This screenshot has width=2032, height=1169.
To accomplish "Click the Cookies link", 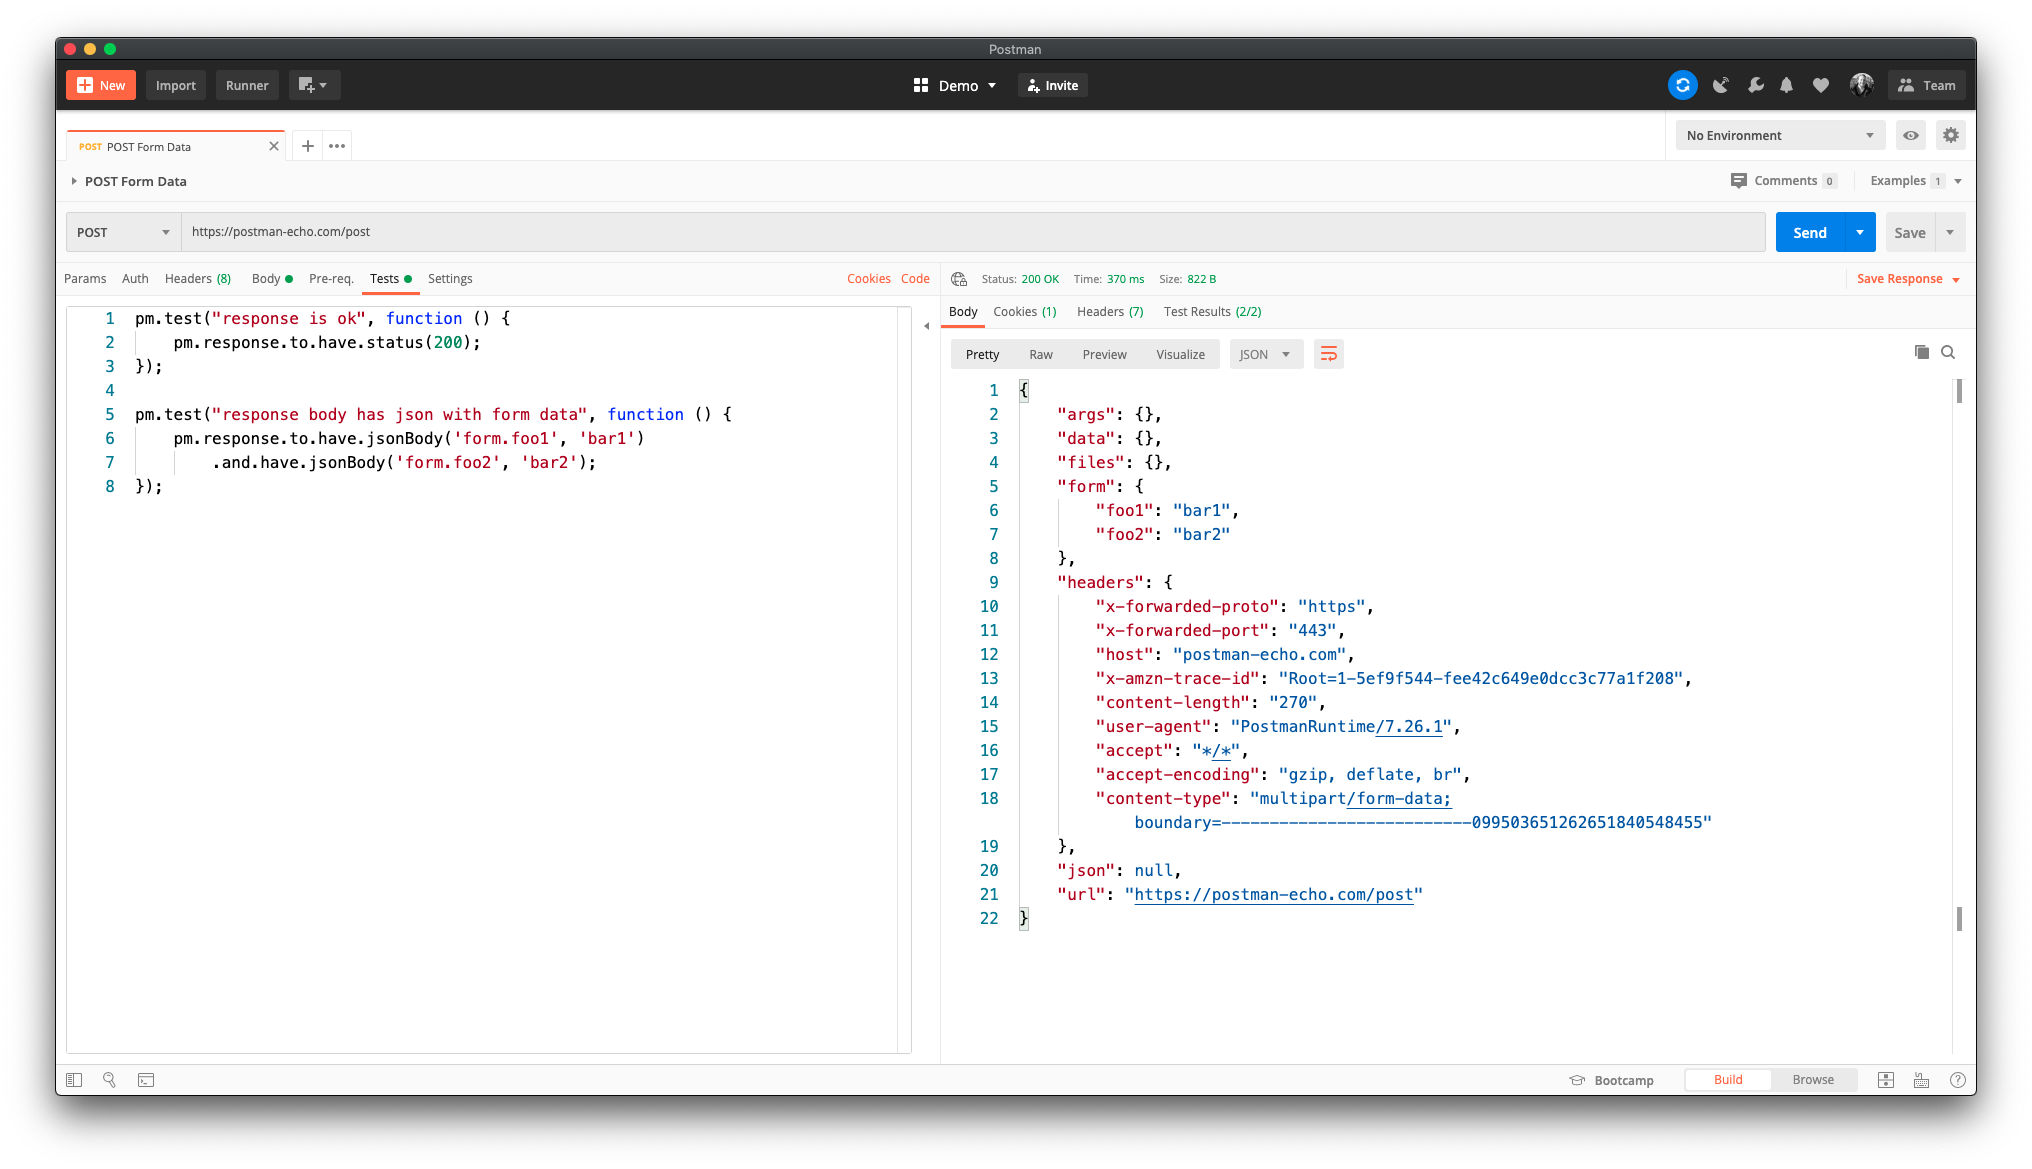I will pos(868,279).
